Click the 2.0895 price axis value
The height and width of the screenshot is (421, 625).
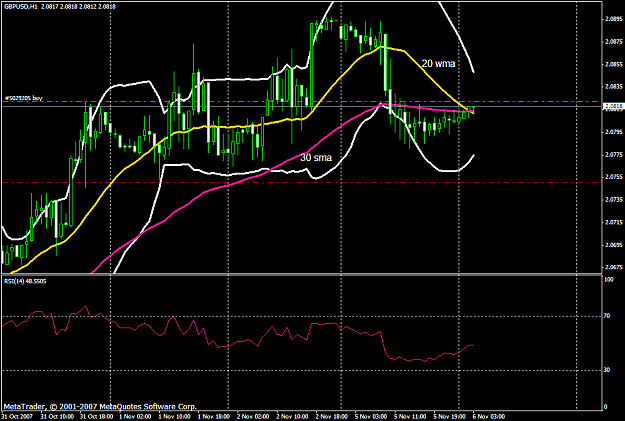pyautogui.click(x=613, y=19)
